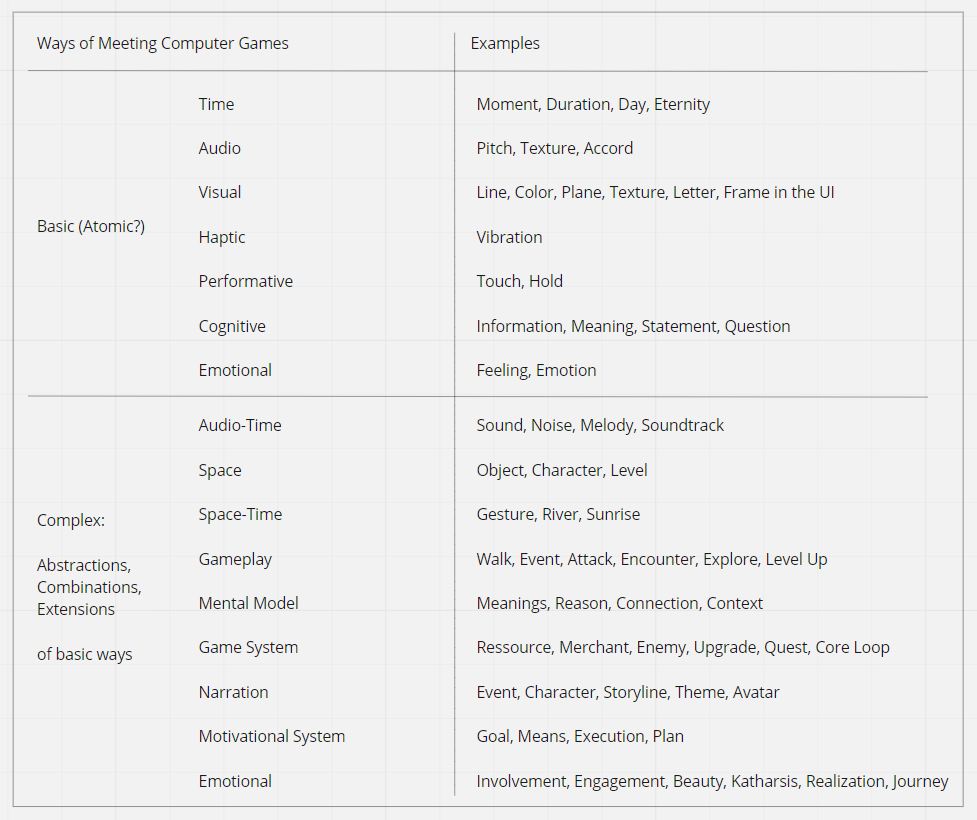The height and width of the screenshot is (820, 977).
Task: Select the 'Motivational System' row label
Action: (x=271, y=736)
